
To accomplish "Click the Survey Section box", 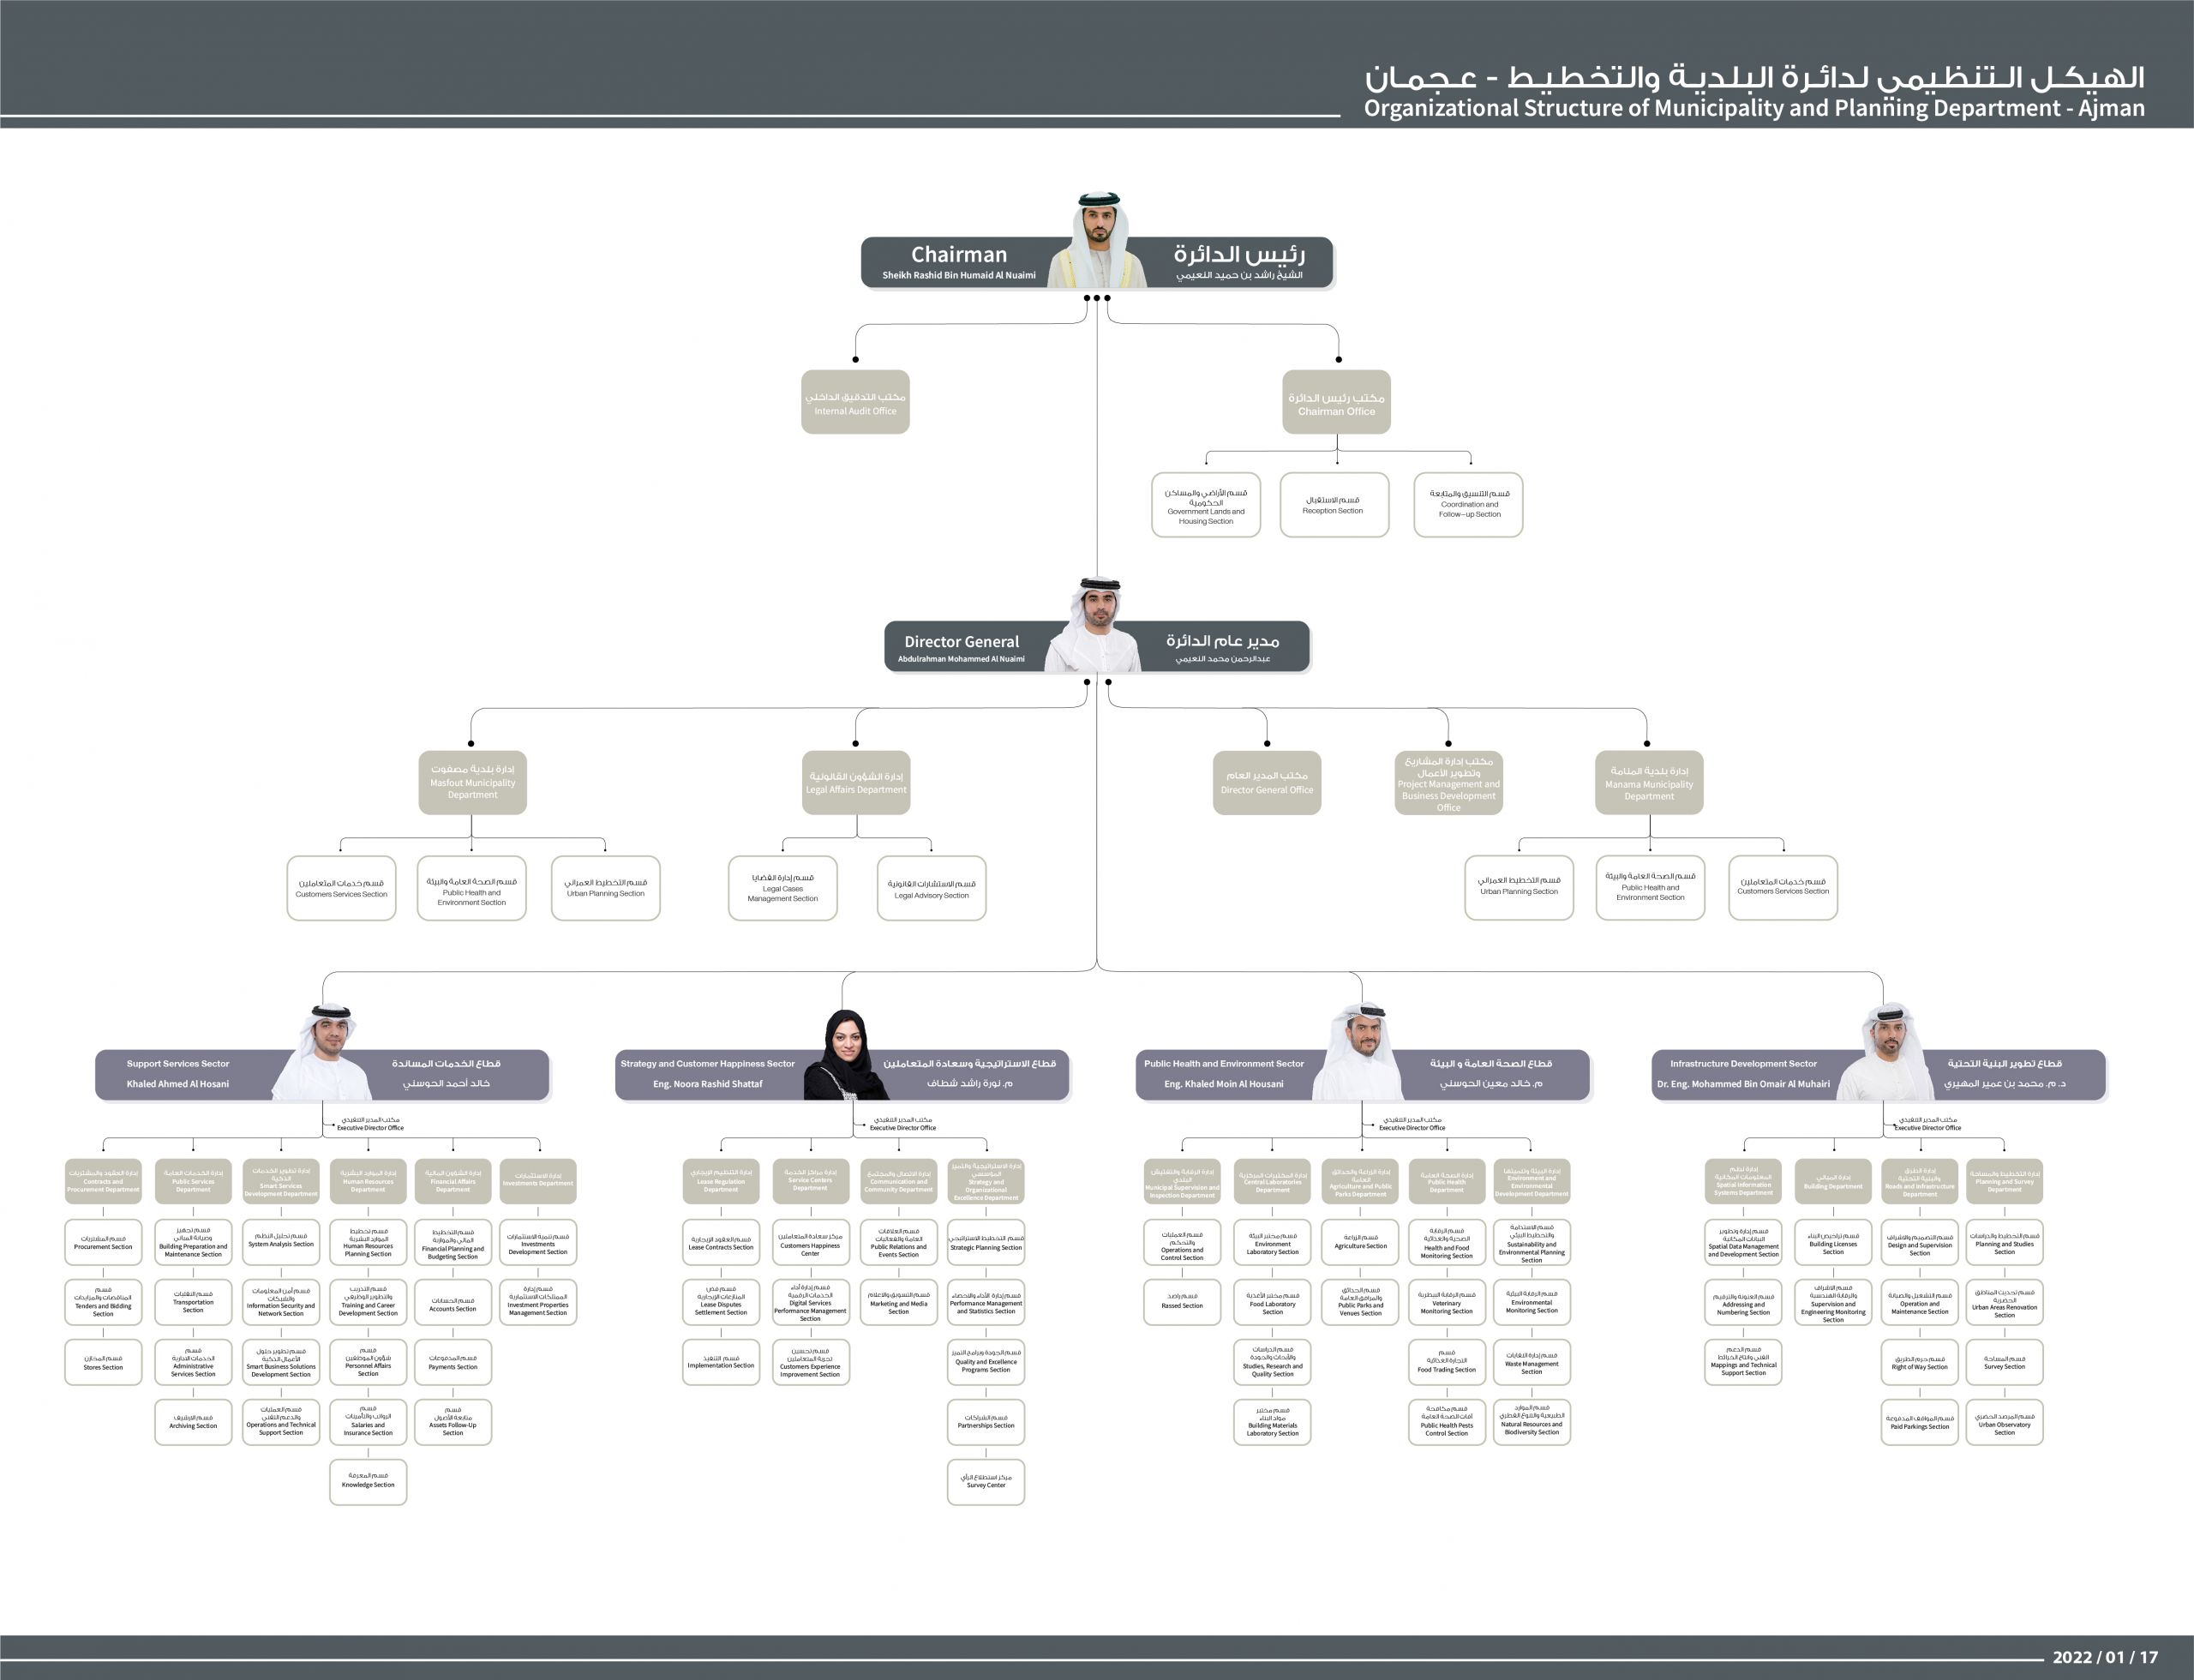I will pyautogui.click(x=2004, y=1362).
